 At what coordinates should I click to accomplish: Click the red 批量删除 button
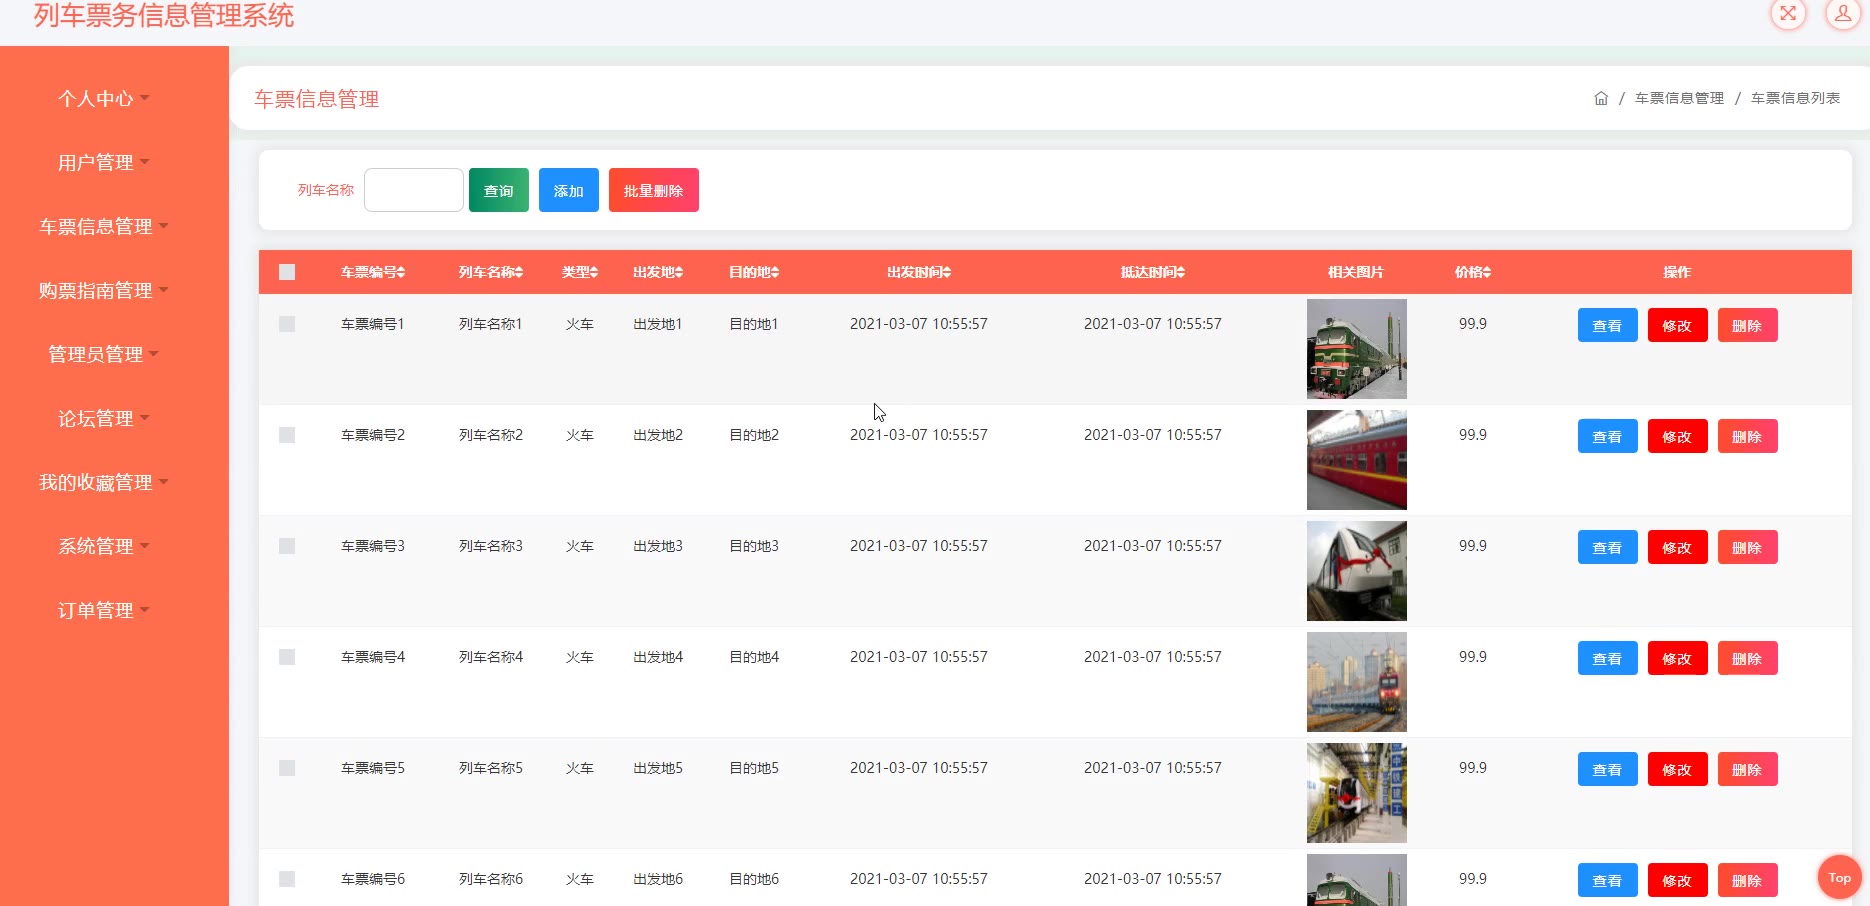pos(653,190)
